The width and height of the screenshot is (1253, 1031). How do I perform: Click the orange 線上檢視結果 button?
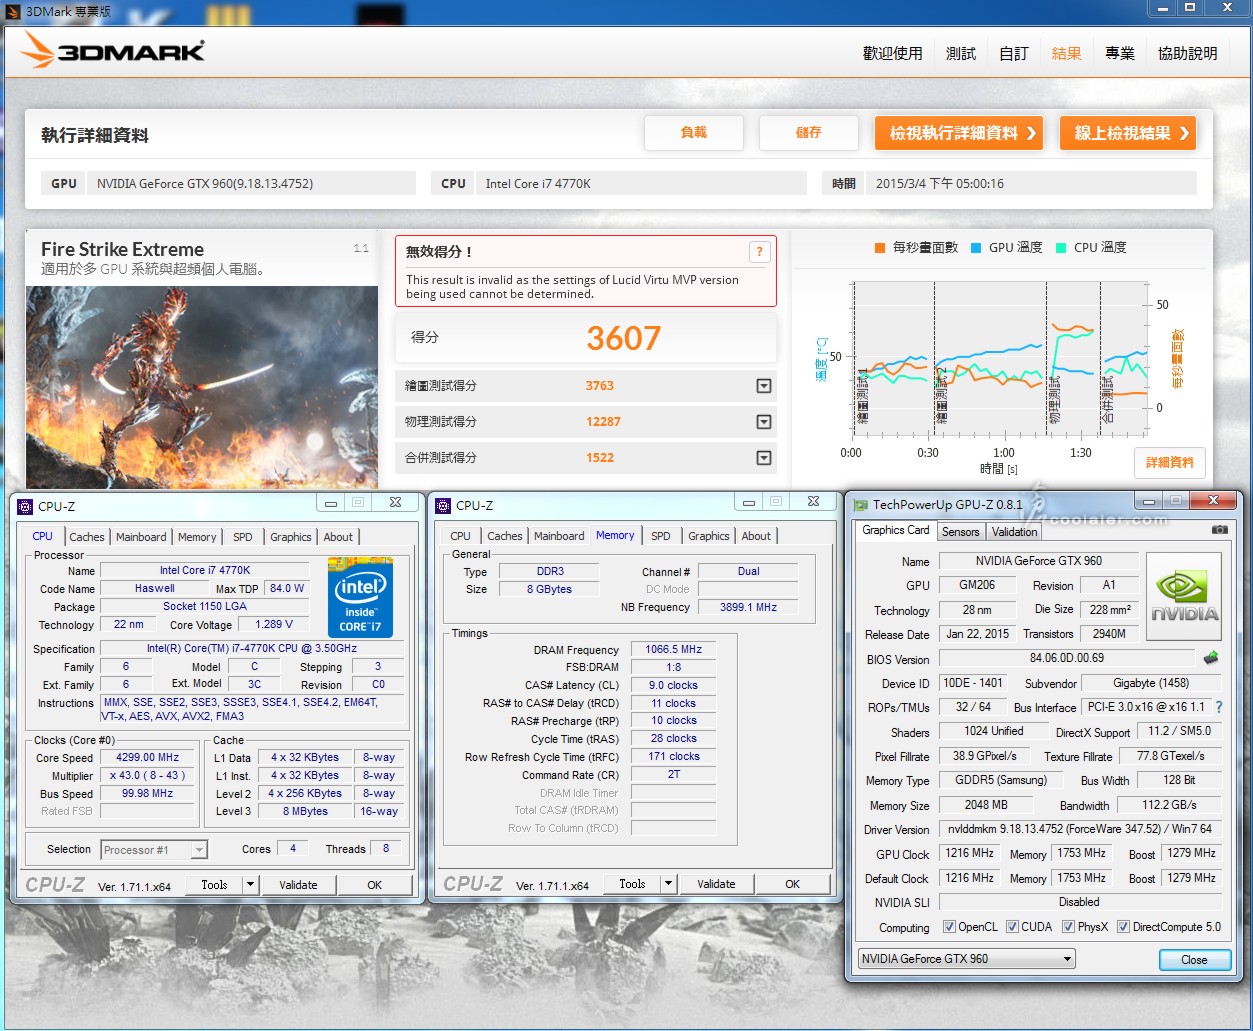click(1128, 133)
